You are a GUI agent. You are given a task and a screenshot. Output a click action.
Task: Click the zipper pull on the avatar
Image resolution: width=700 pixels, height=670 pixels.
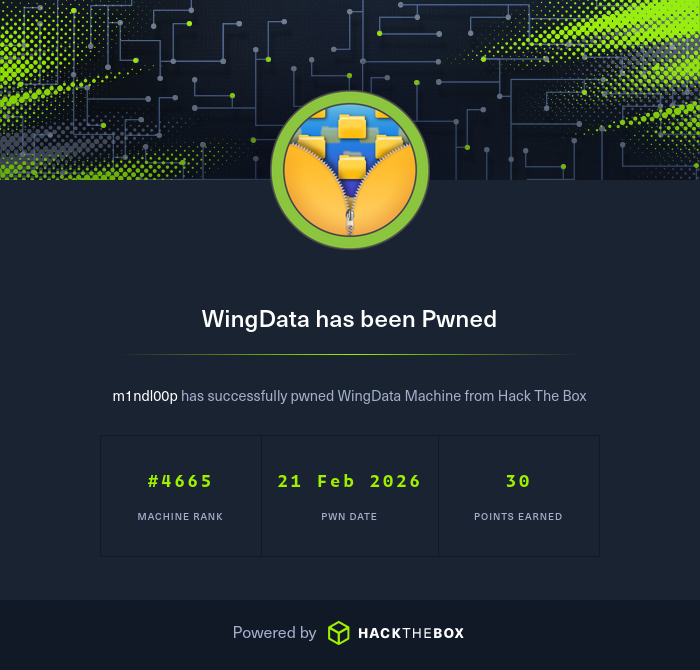click(350, 221)
